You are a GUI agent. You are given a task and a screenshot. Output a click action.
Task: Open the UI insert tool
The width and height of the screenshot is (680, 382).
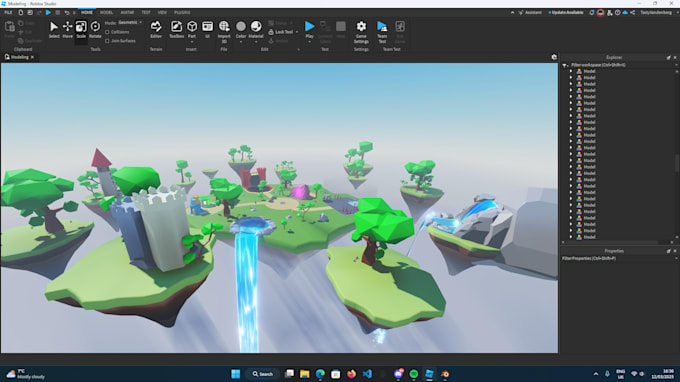tap(207, 29)
